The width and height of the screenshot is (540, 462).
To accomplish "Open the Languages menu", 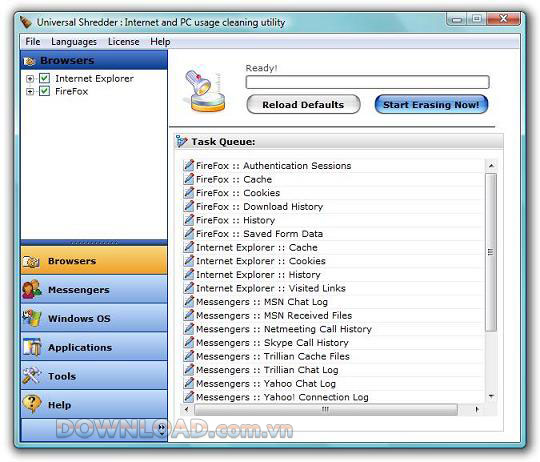I will tap(74, 42).
